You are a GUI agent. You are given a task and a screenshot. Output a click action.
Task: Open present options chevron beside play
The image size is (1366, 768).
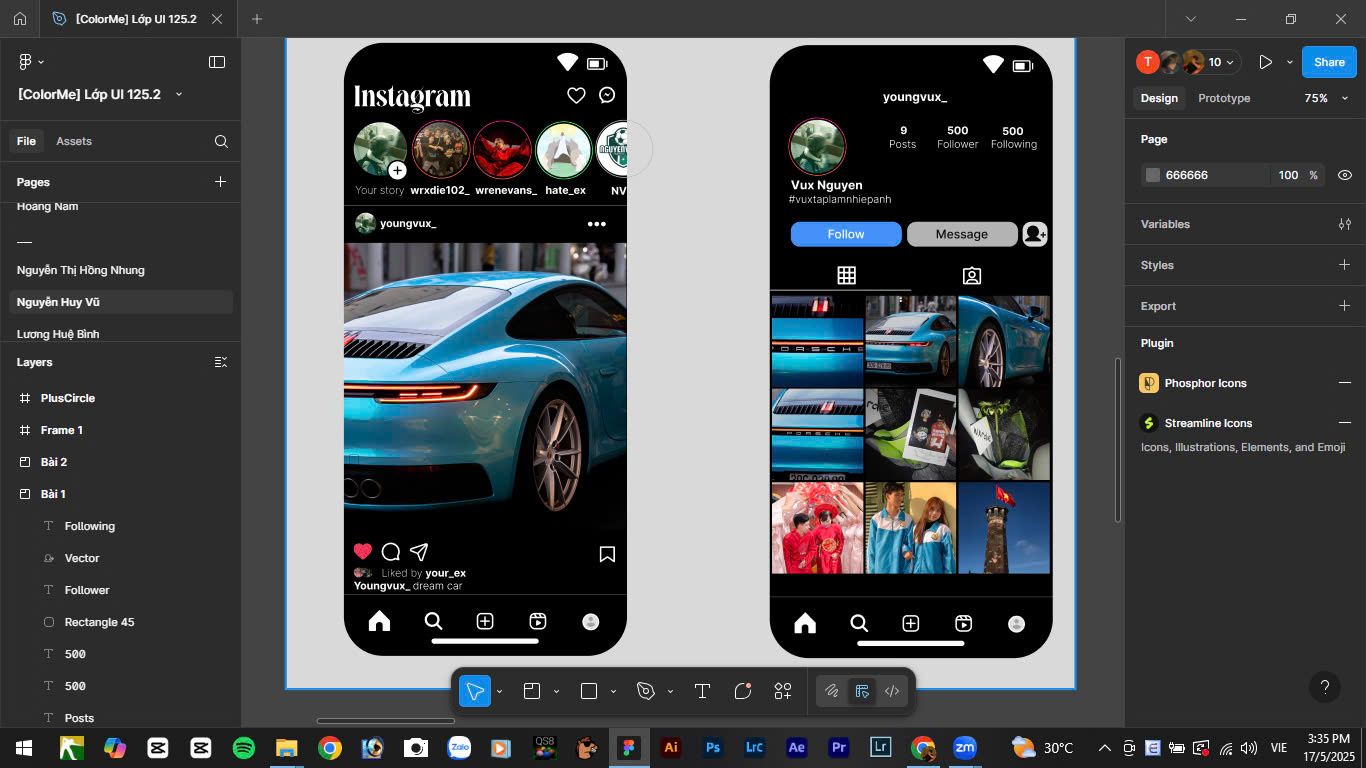pyautogui.click(x=1290, y=62)
